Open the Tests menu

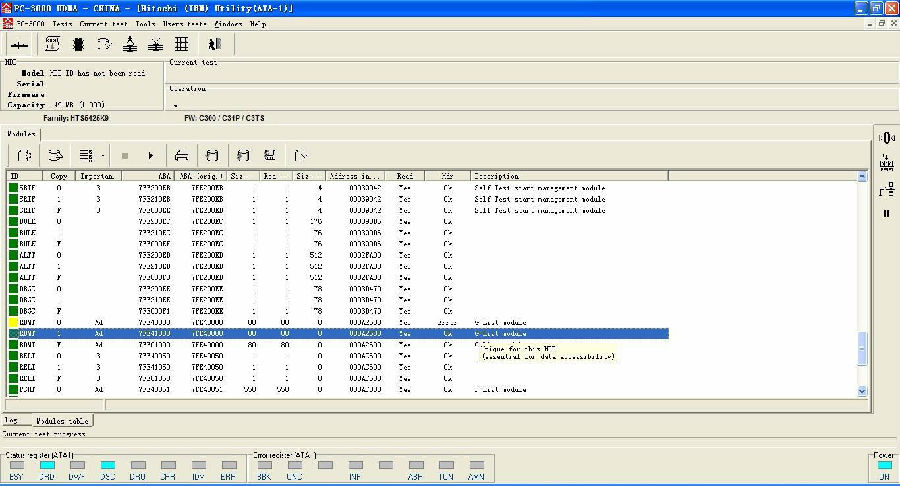(62, 24)
